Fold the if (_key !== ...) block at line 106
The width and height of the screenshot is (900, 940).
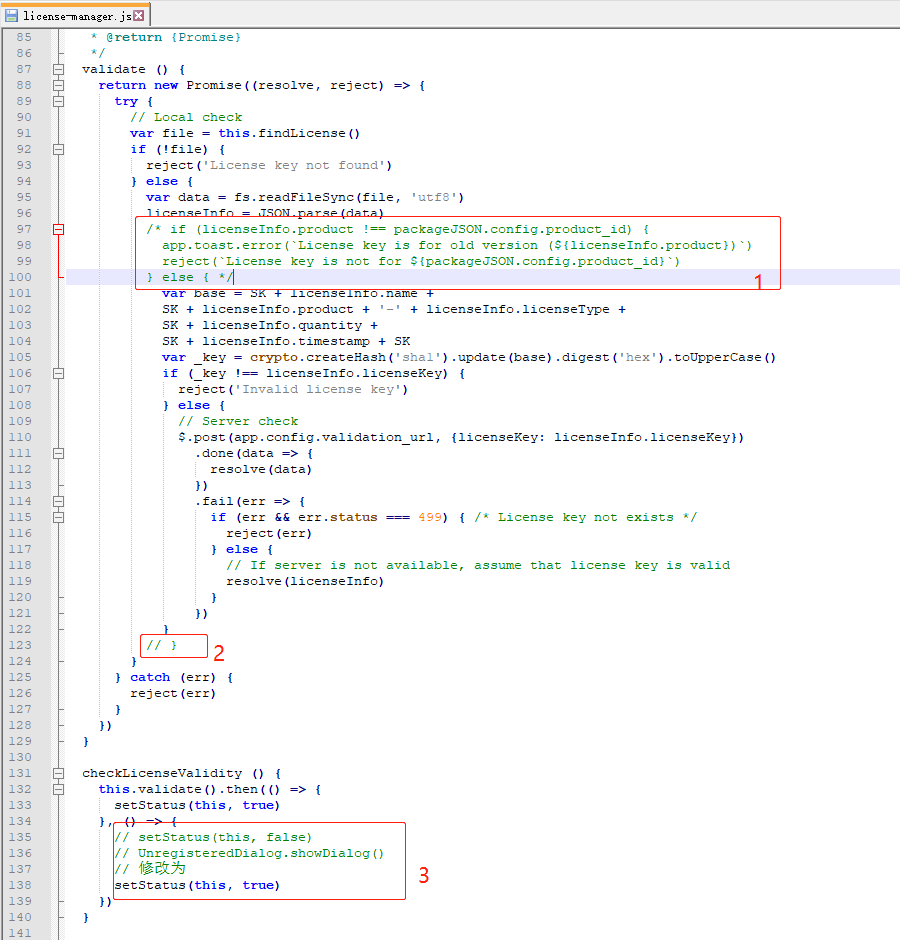(58, 373)
